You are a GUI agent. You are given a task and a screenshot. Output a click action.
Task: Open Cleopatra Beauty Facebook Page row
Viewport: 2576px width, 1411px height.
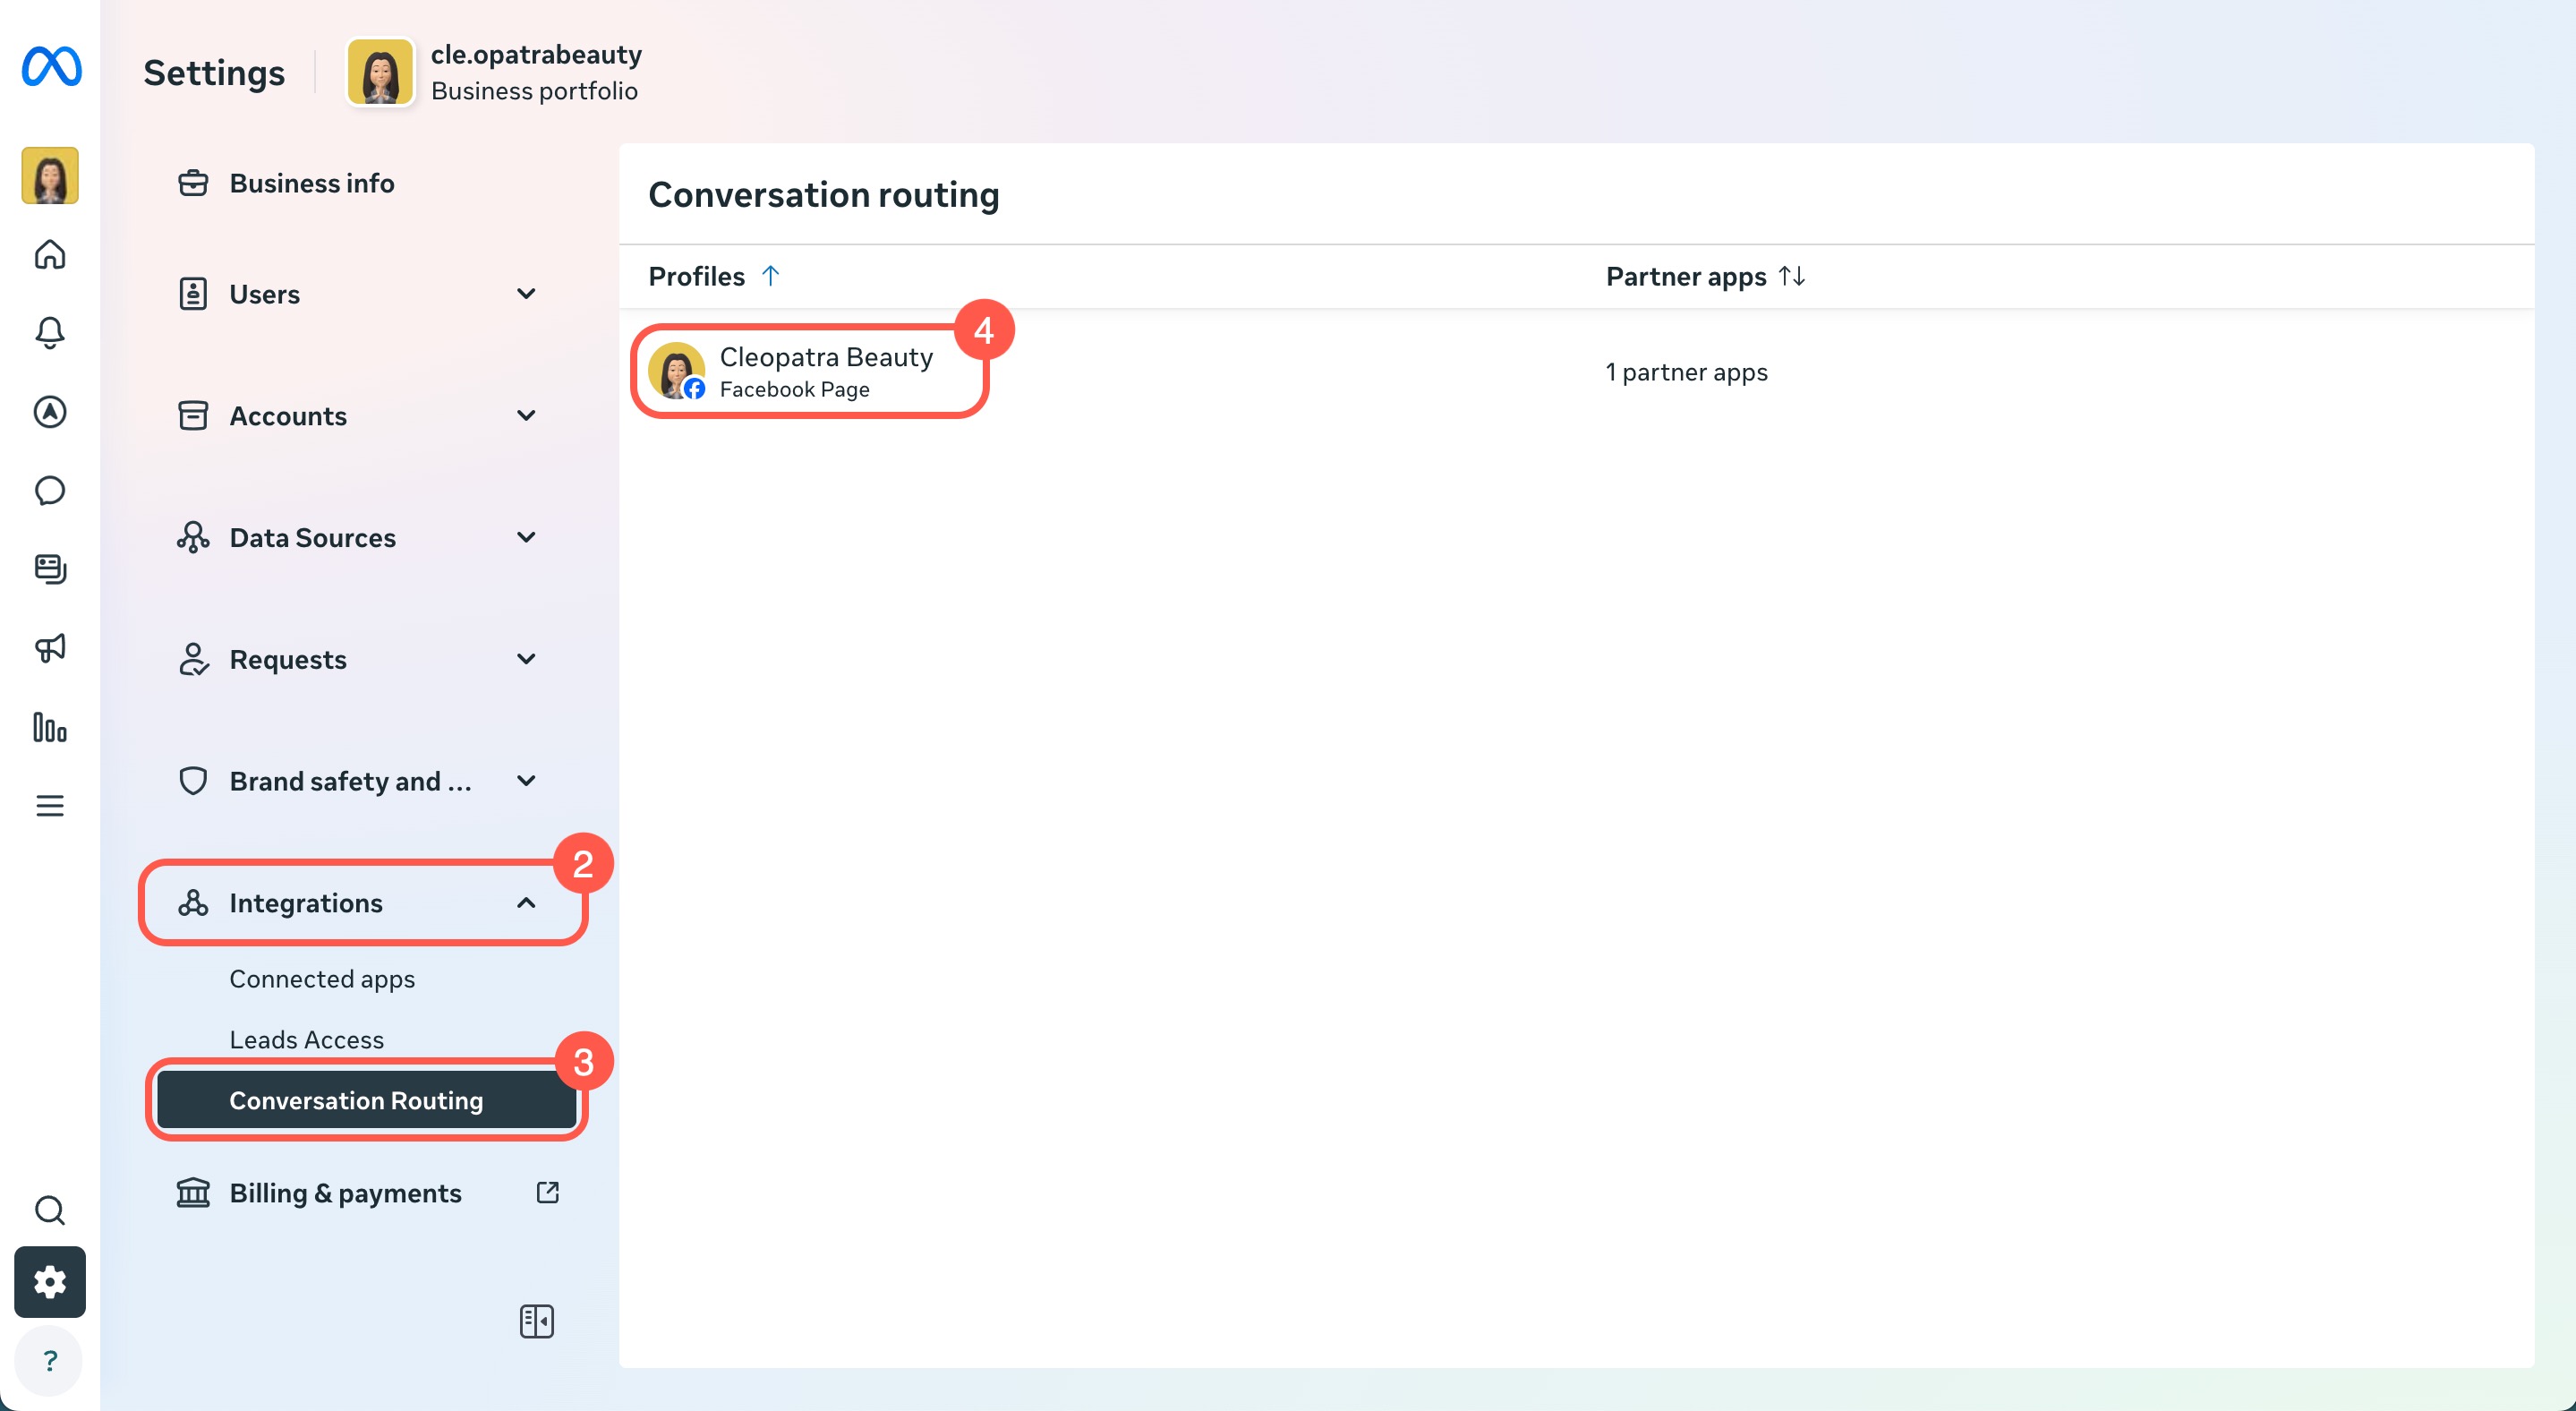pos(825,372)
